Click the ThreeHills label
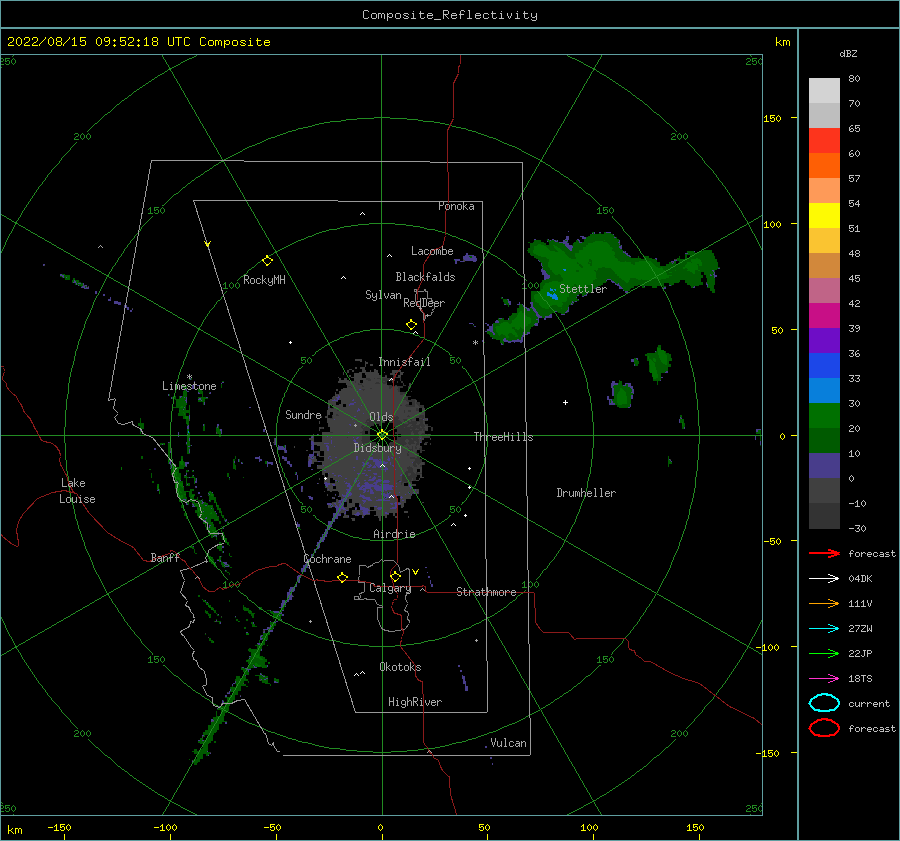 [503, 437]
